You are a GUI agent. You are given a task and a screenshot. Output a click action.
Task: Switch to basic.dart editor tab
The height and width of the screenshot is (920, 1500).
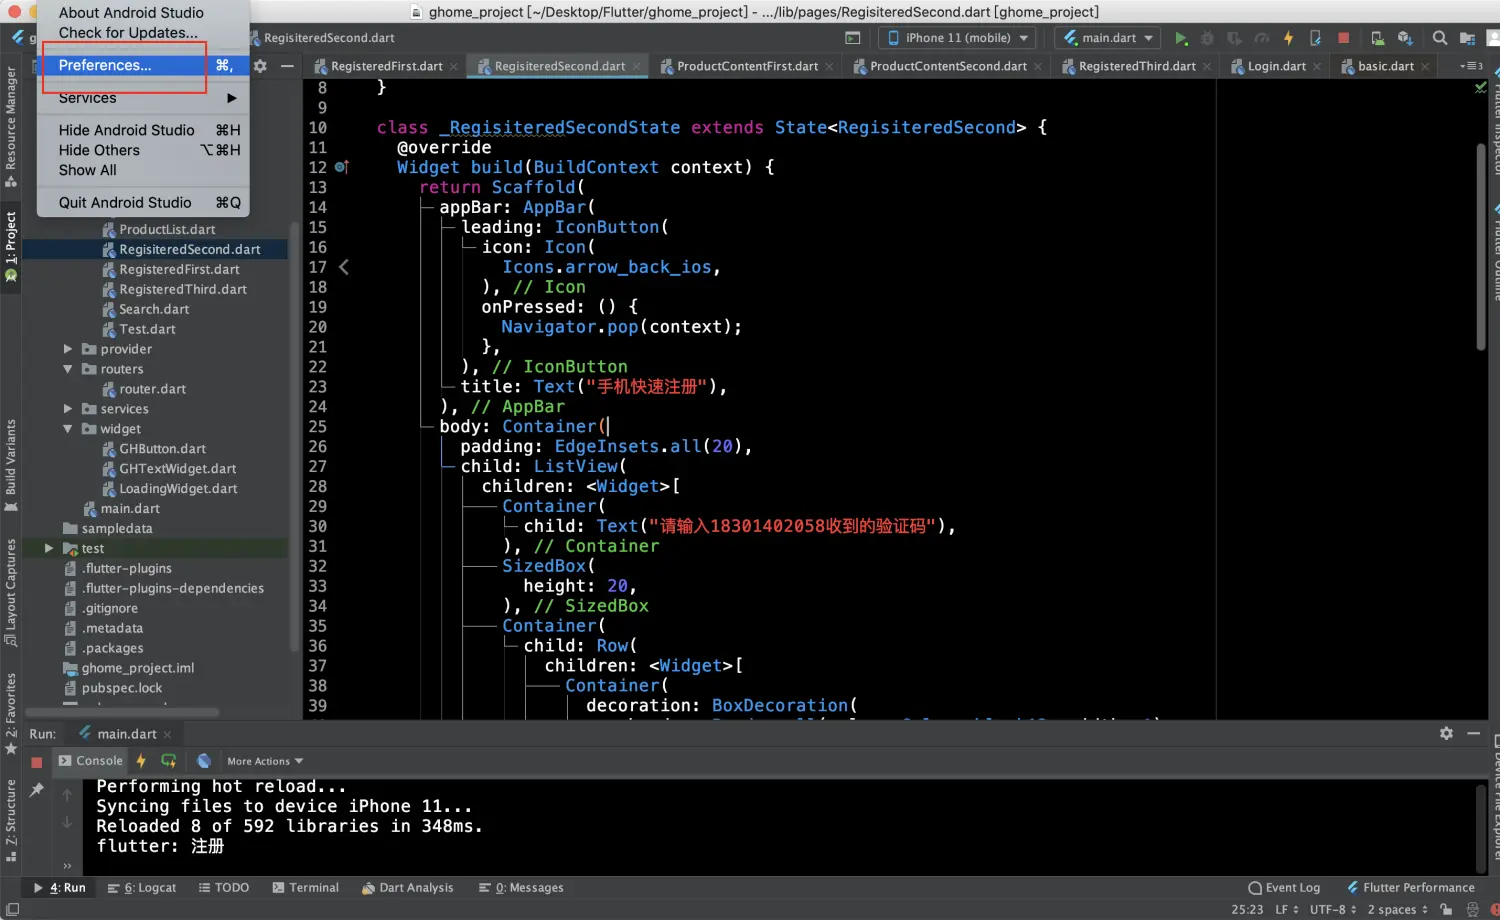[1385, 66]
